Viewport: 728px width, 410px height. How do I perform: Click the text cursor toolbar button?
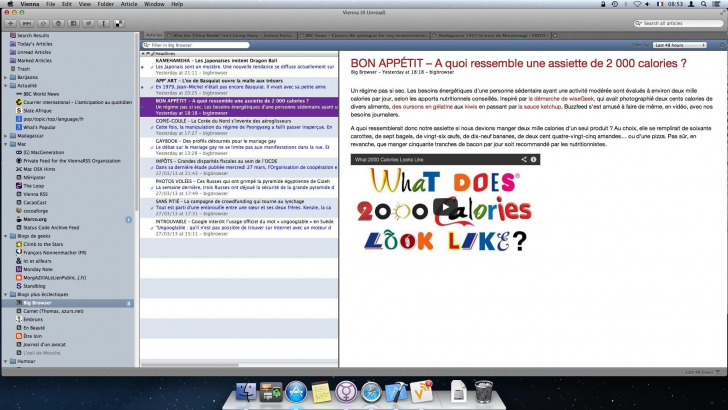pyautogui.click(x=103, y=23)
